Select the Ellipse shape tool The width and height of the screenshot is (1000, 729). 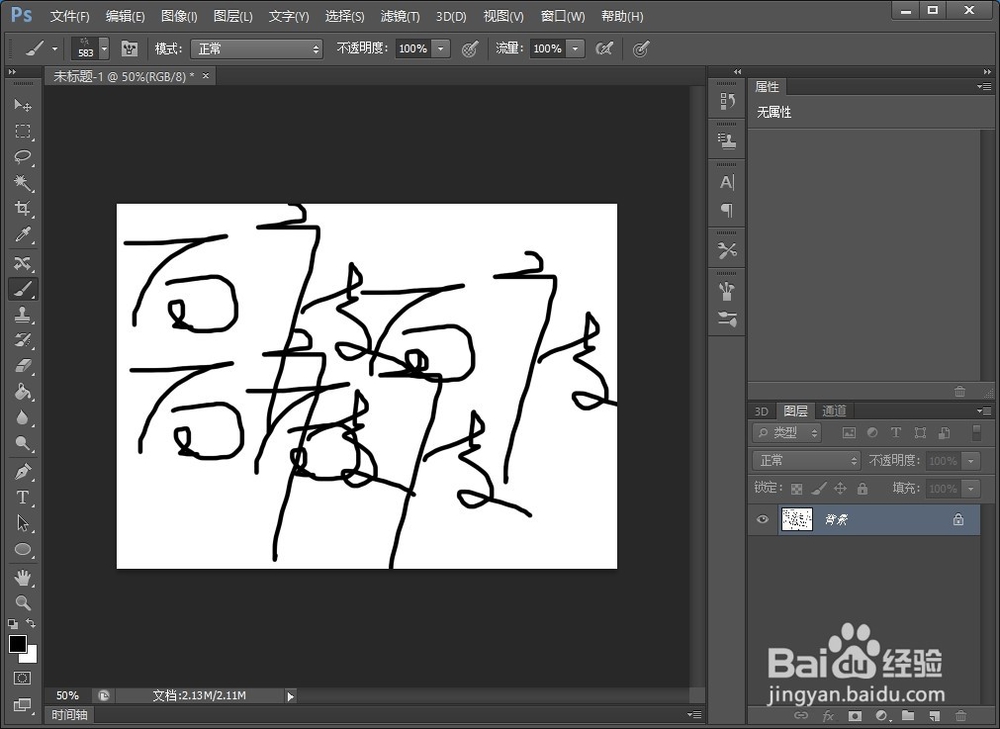(x=23, y=549)
